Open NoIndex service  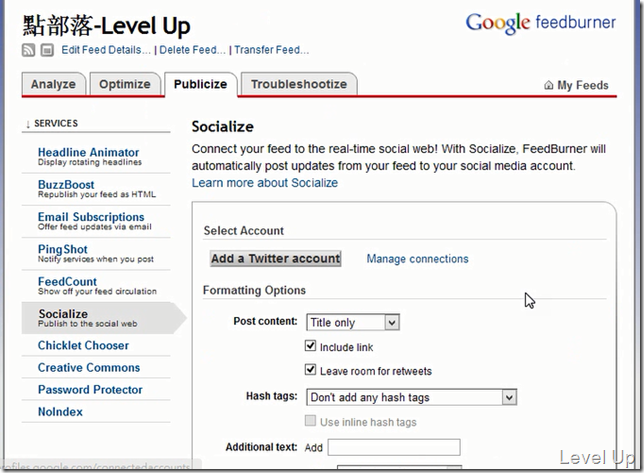click(x=60, y=412)
